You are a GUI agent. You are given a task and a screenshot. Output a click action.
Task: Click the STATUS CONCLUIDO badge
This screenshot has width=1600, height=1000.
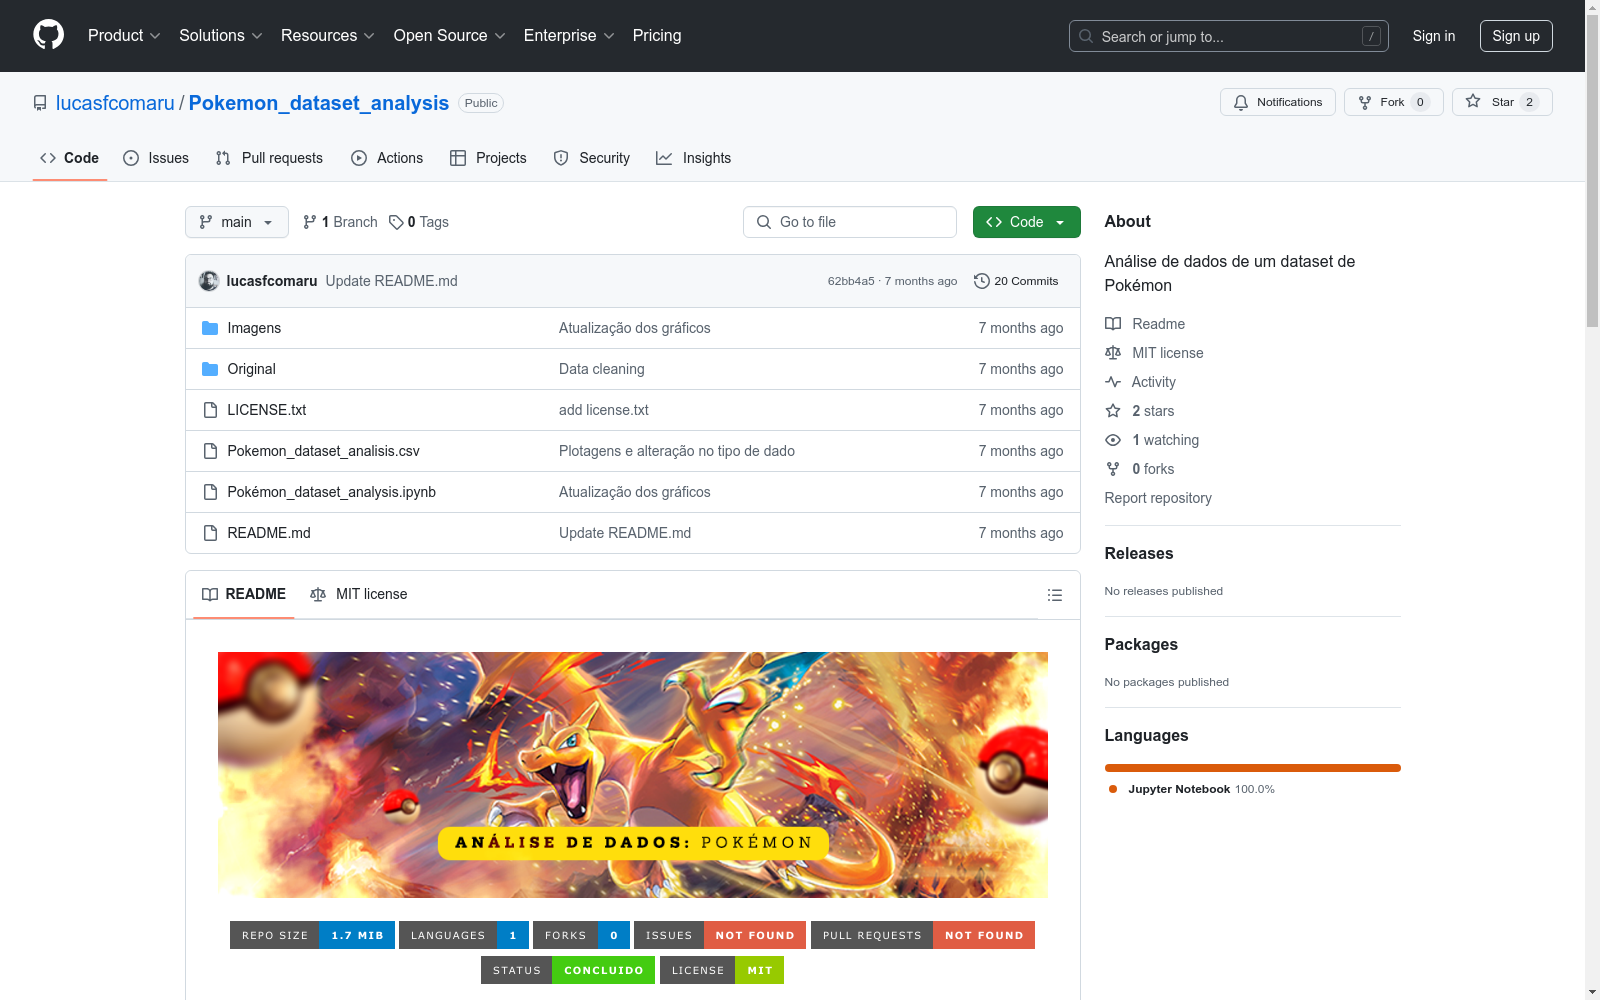click(x=568, y=970)
